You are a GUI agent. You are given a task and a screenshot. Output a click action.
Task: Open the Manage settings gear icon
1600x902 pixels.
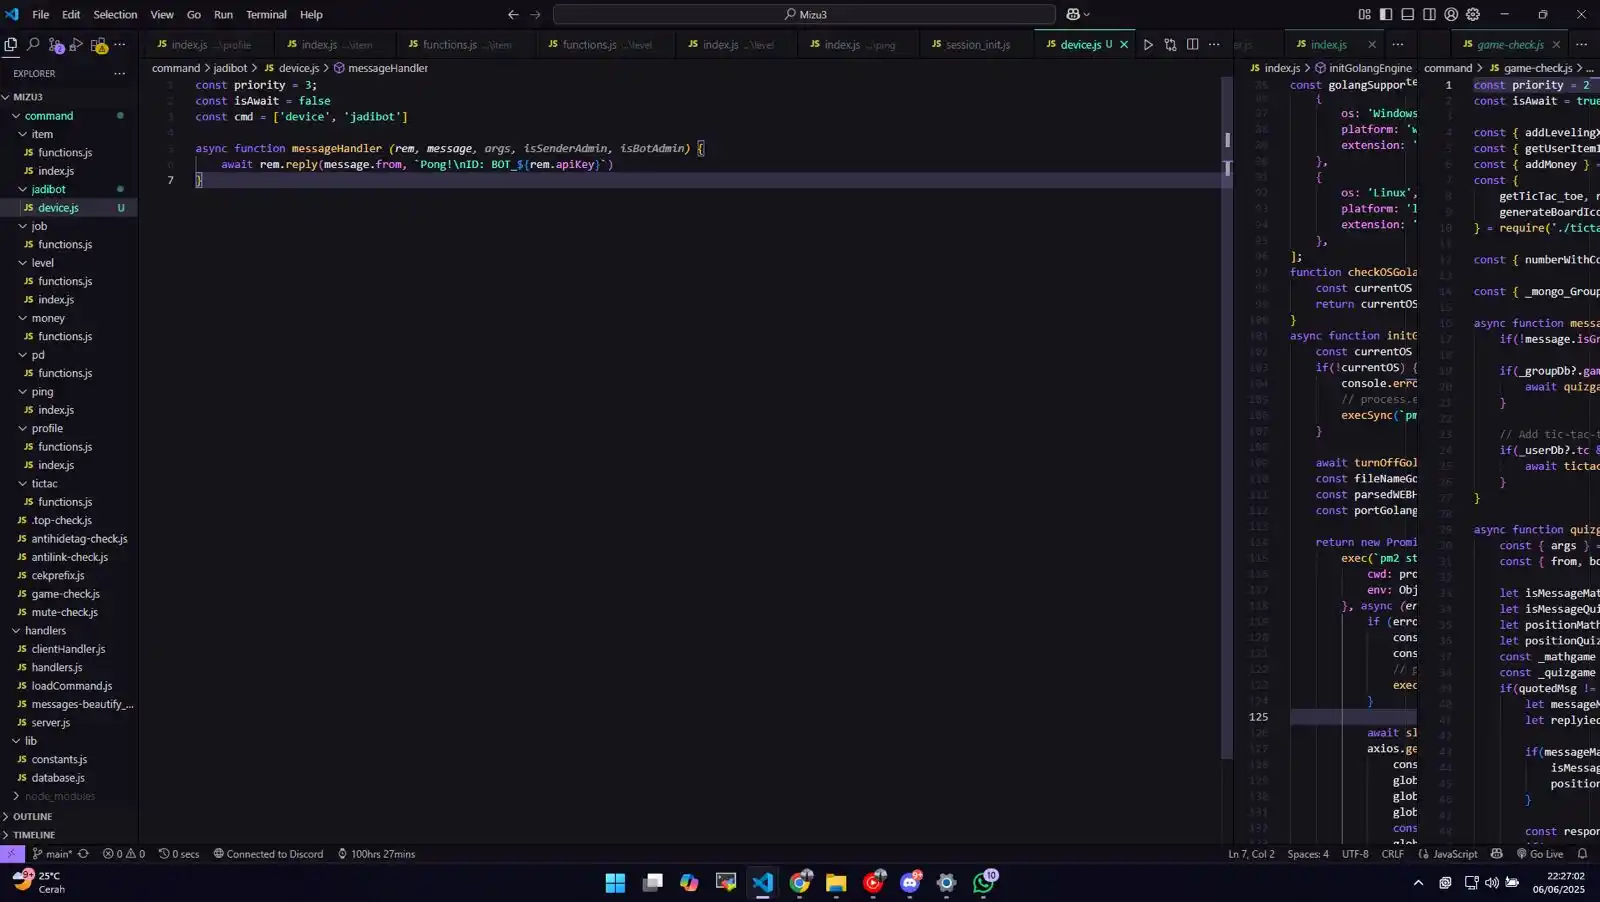point(1473,15)
